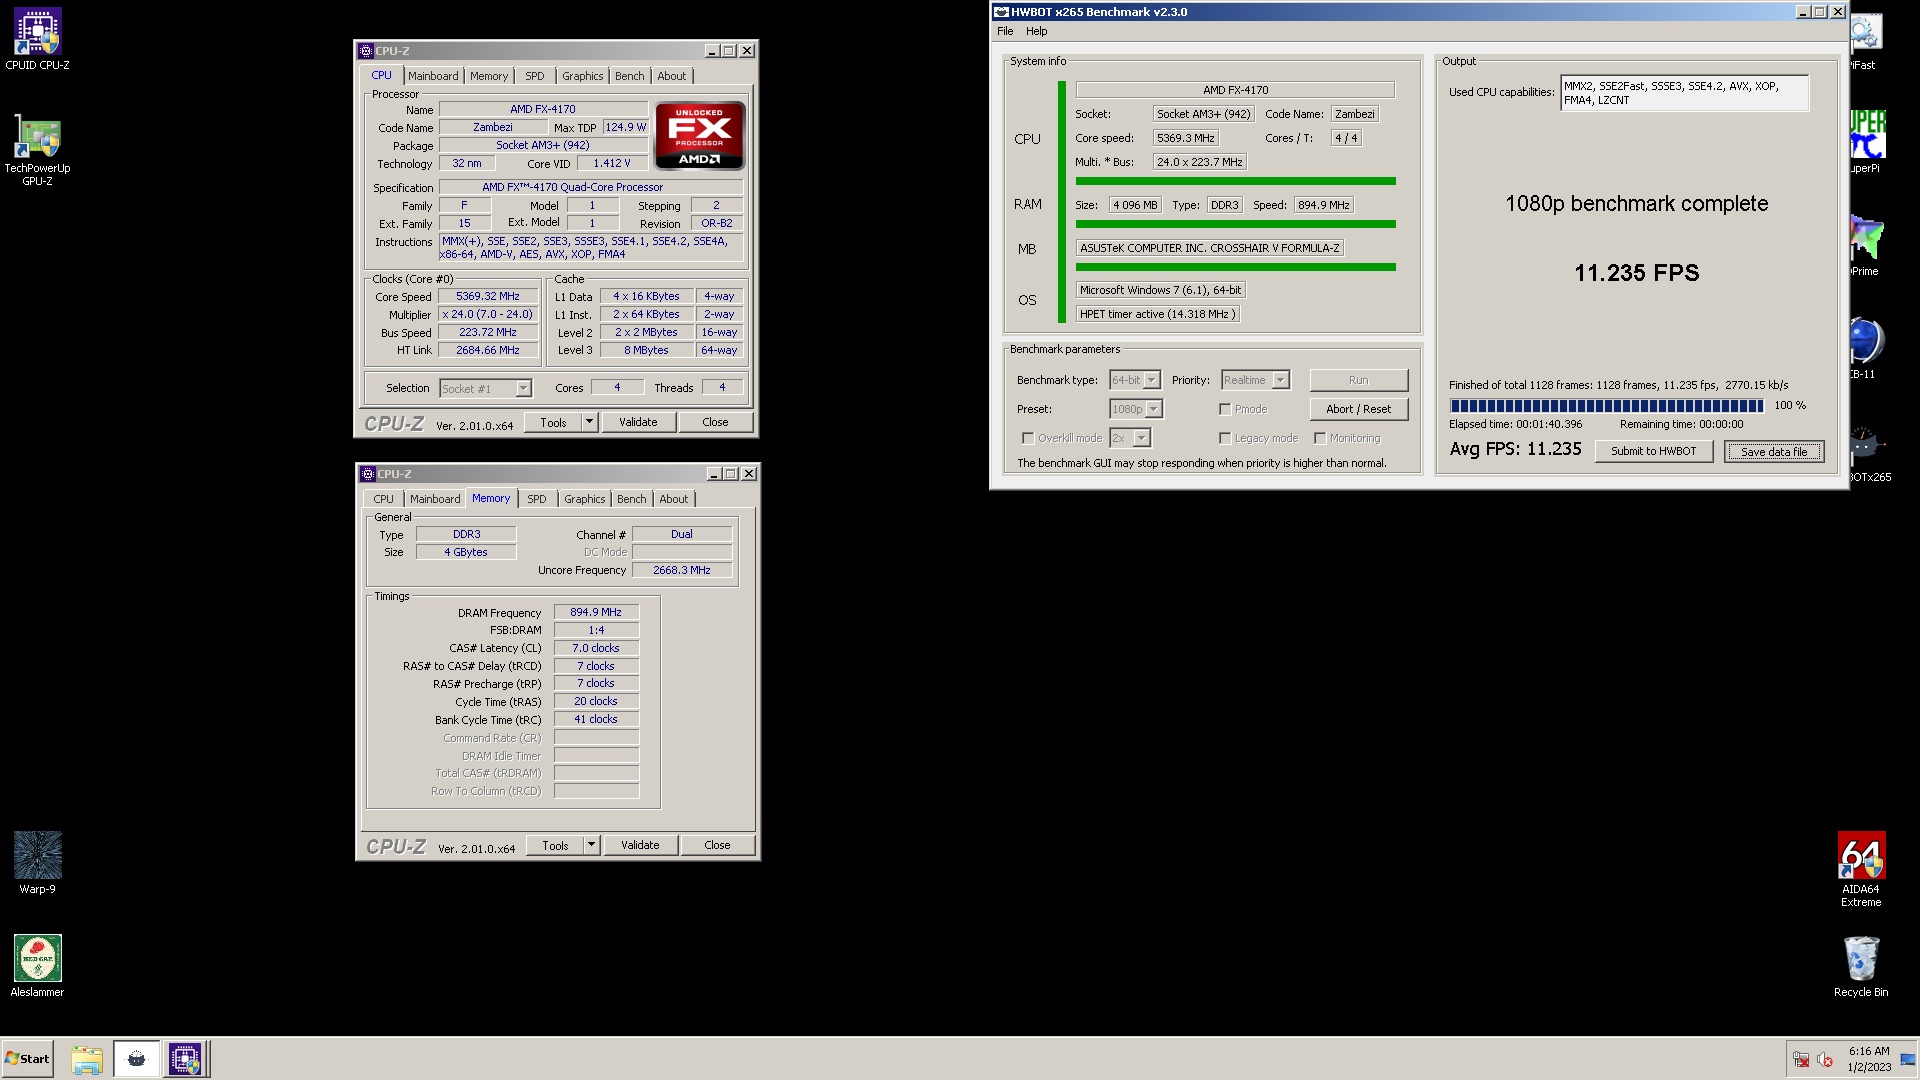Enable the Pmode checkbox
Screen dimensions: 1920x1080
pos(1225,409)
